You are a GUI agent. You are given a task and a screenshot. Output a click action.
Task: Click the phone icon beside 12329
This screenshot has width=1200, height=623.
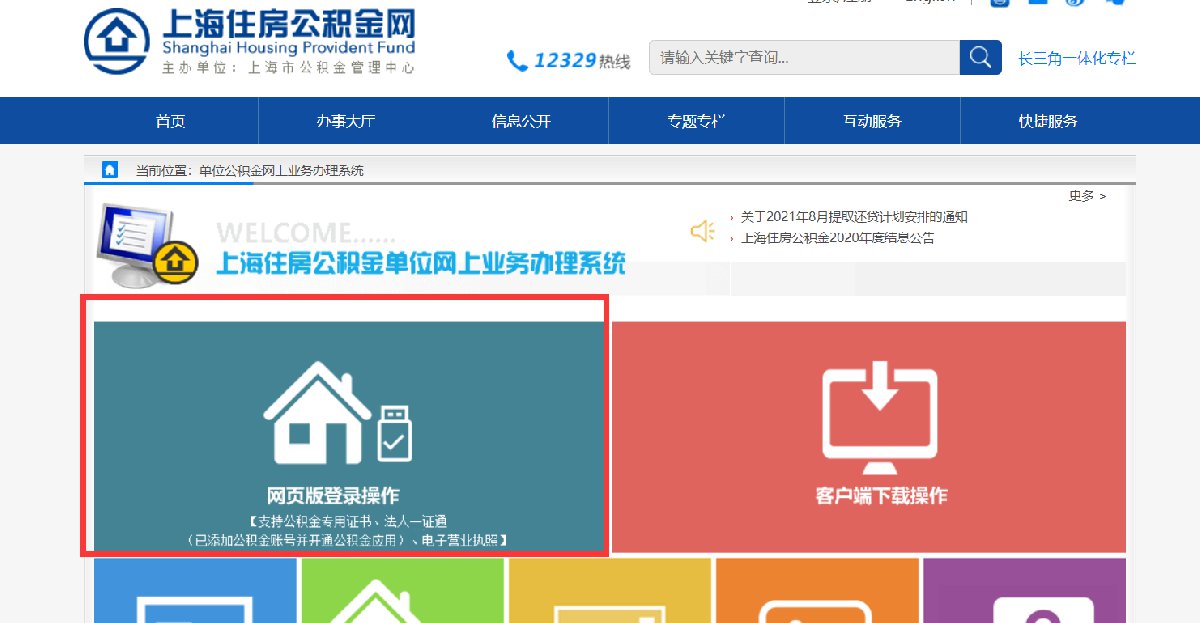point(517,61)
